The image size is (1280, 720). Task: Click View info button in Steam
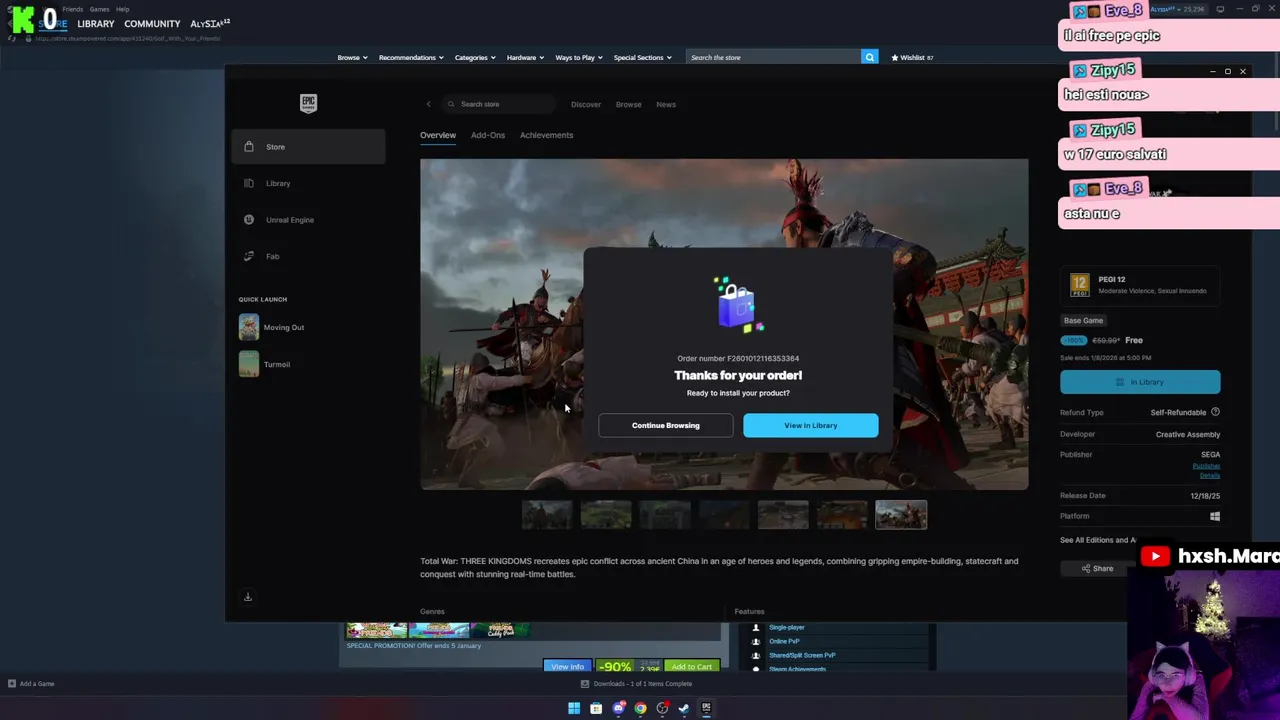[x=567, y=666]
